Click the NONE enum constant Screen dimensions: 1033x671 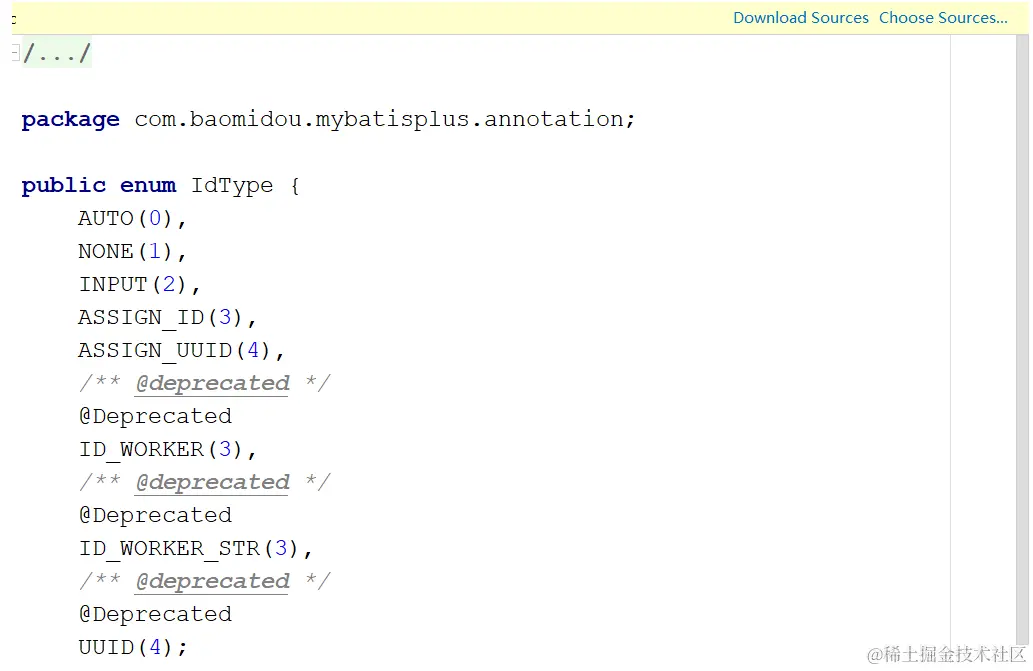pyautogui.click(x=106, y=251)
